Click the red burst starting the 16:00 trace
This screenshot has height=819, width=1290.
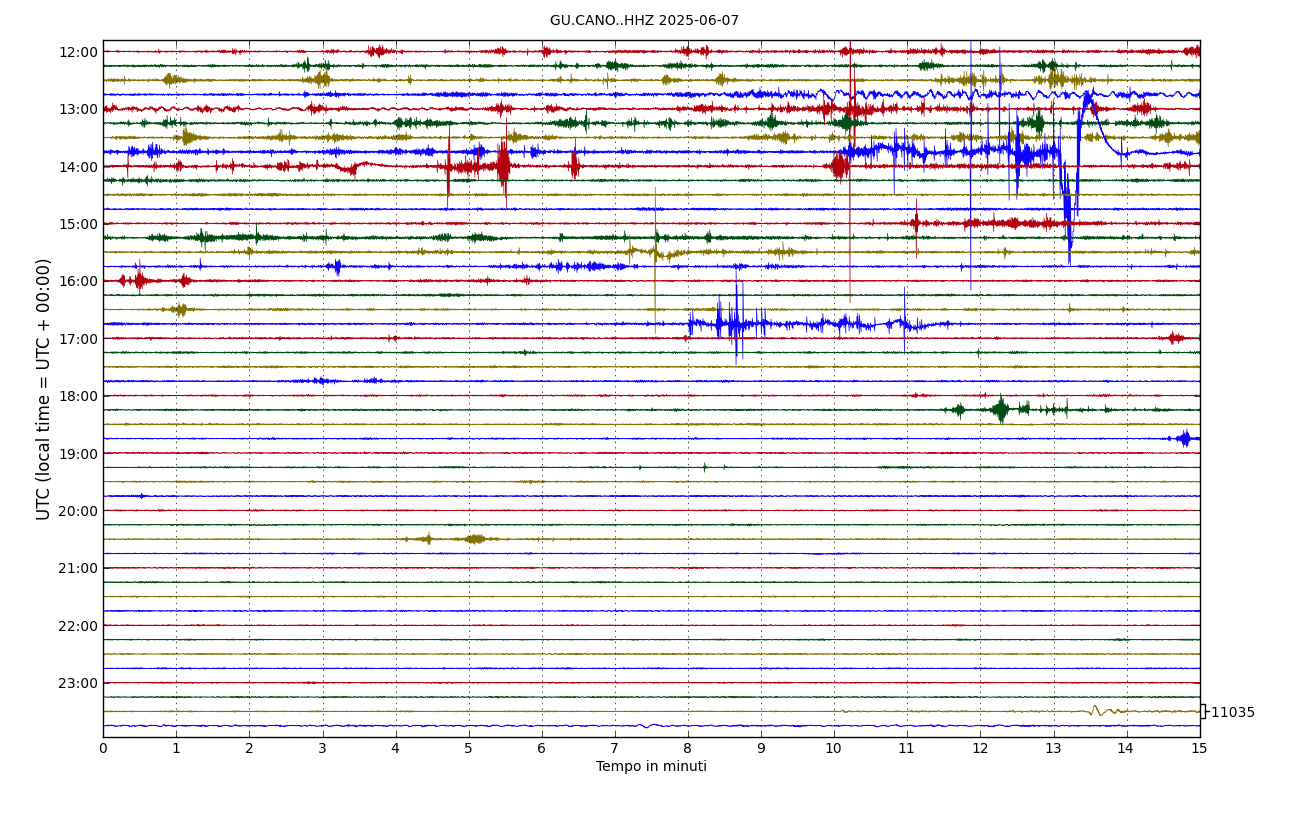[x=138, y=281]
